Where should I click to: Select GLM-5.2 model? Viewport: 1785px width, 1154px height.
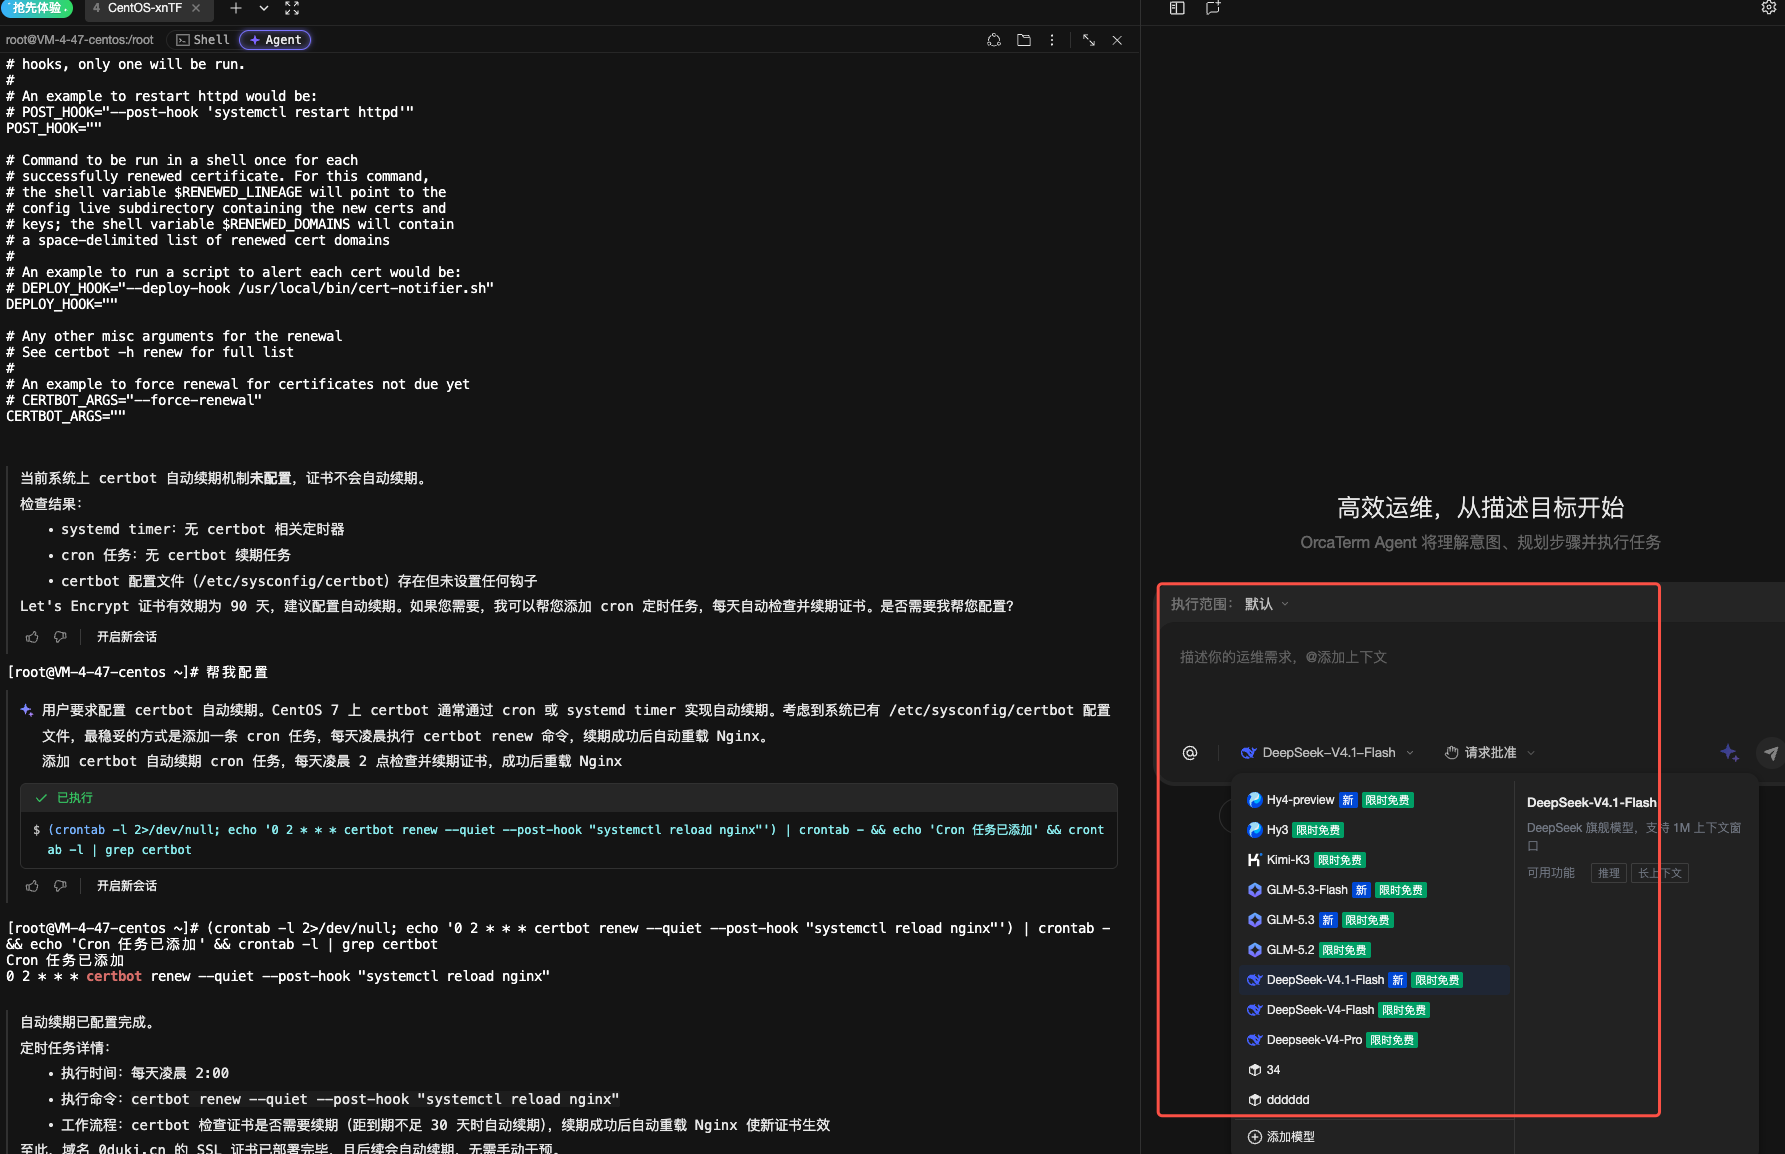coord(1374,950)
